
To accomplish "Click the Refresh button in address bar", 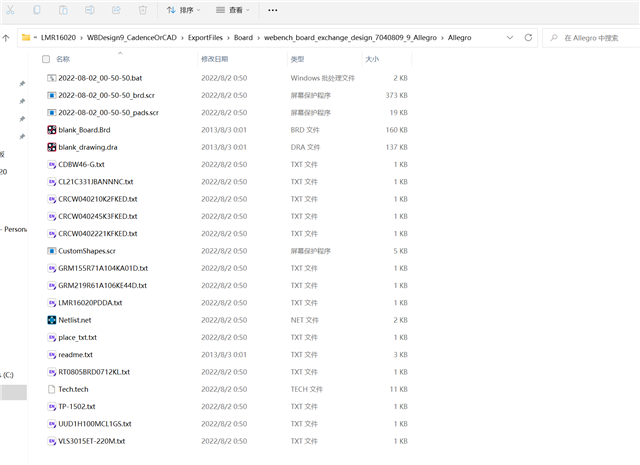I will point(528,38).
